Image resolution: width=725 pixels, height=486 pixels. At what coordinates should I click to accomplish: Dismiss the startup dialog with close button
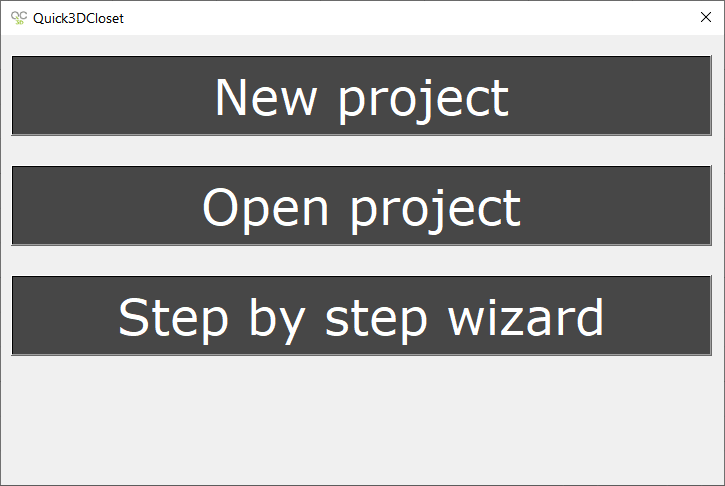(x=706, y=18)
